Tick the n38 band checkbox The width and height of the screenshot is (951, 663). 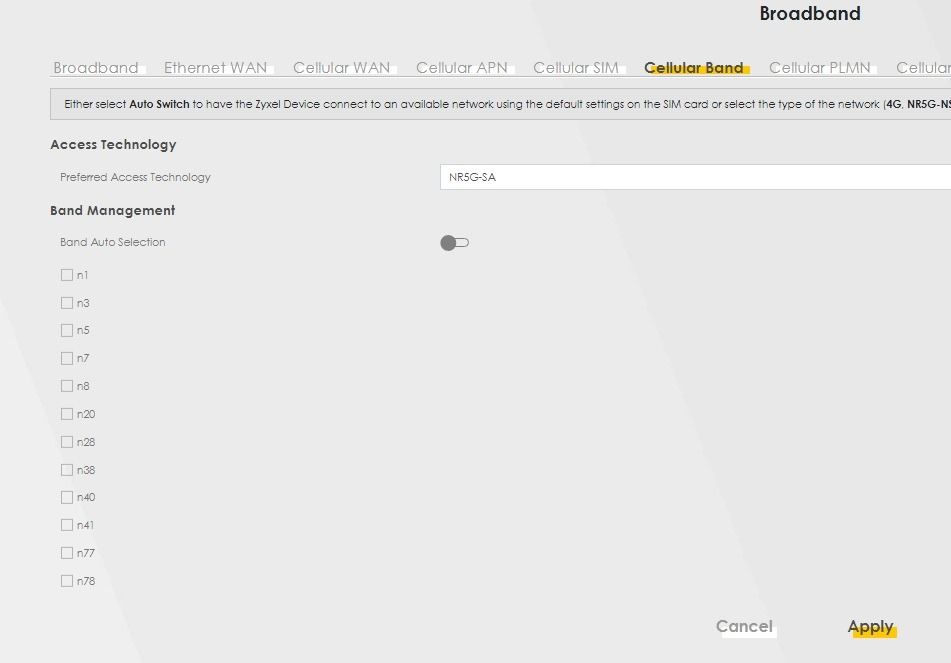67,470
